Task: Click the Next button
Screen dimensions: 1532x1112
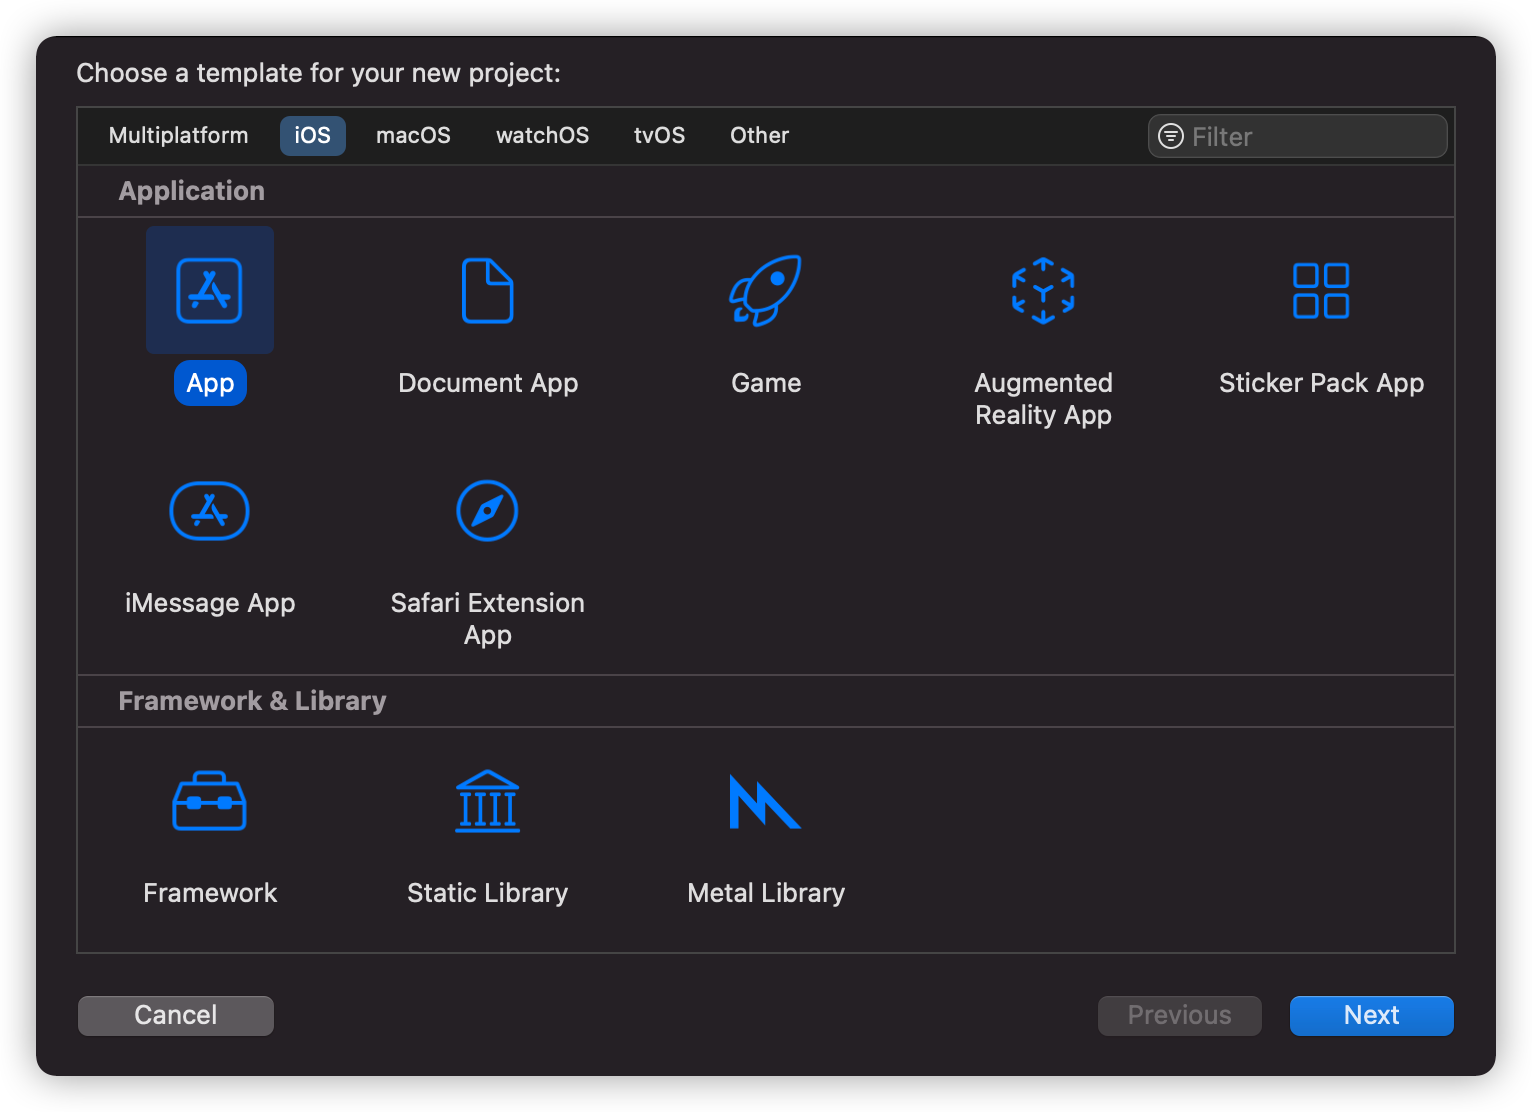Action: (x=1371, y=1015)
